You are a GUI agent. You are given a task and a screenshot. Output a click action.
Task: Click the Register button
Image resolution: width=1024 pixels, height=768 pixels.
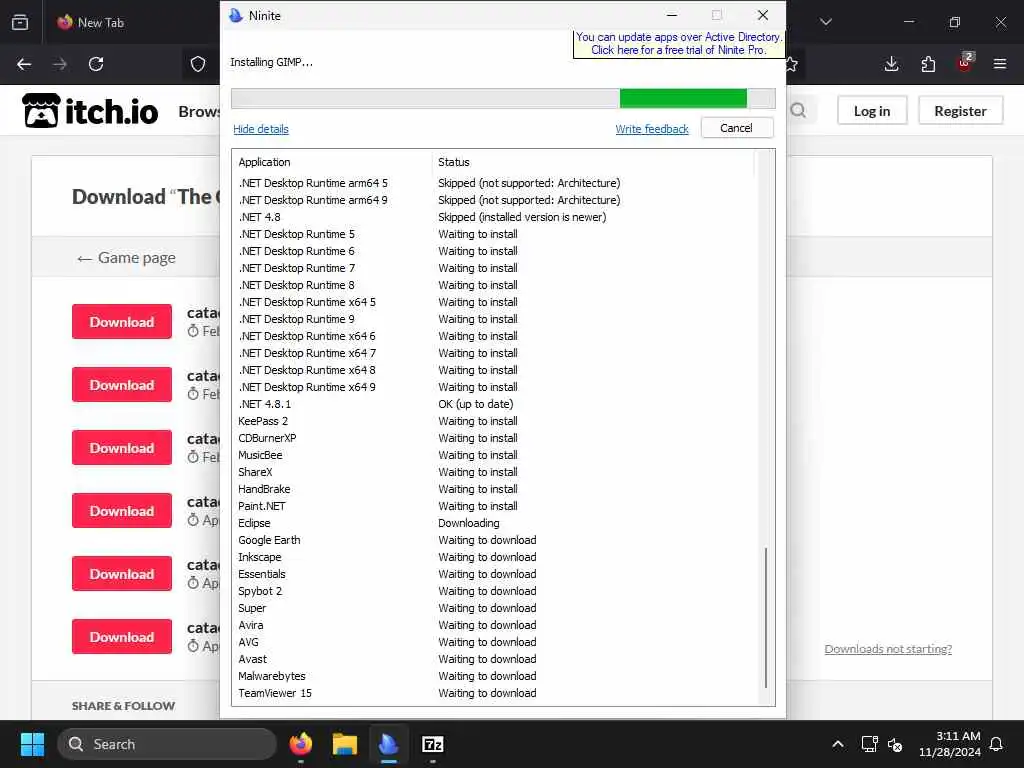(x=960, y=111)
